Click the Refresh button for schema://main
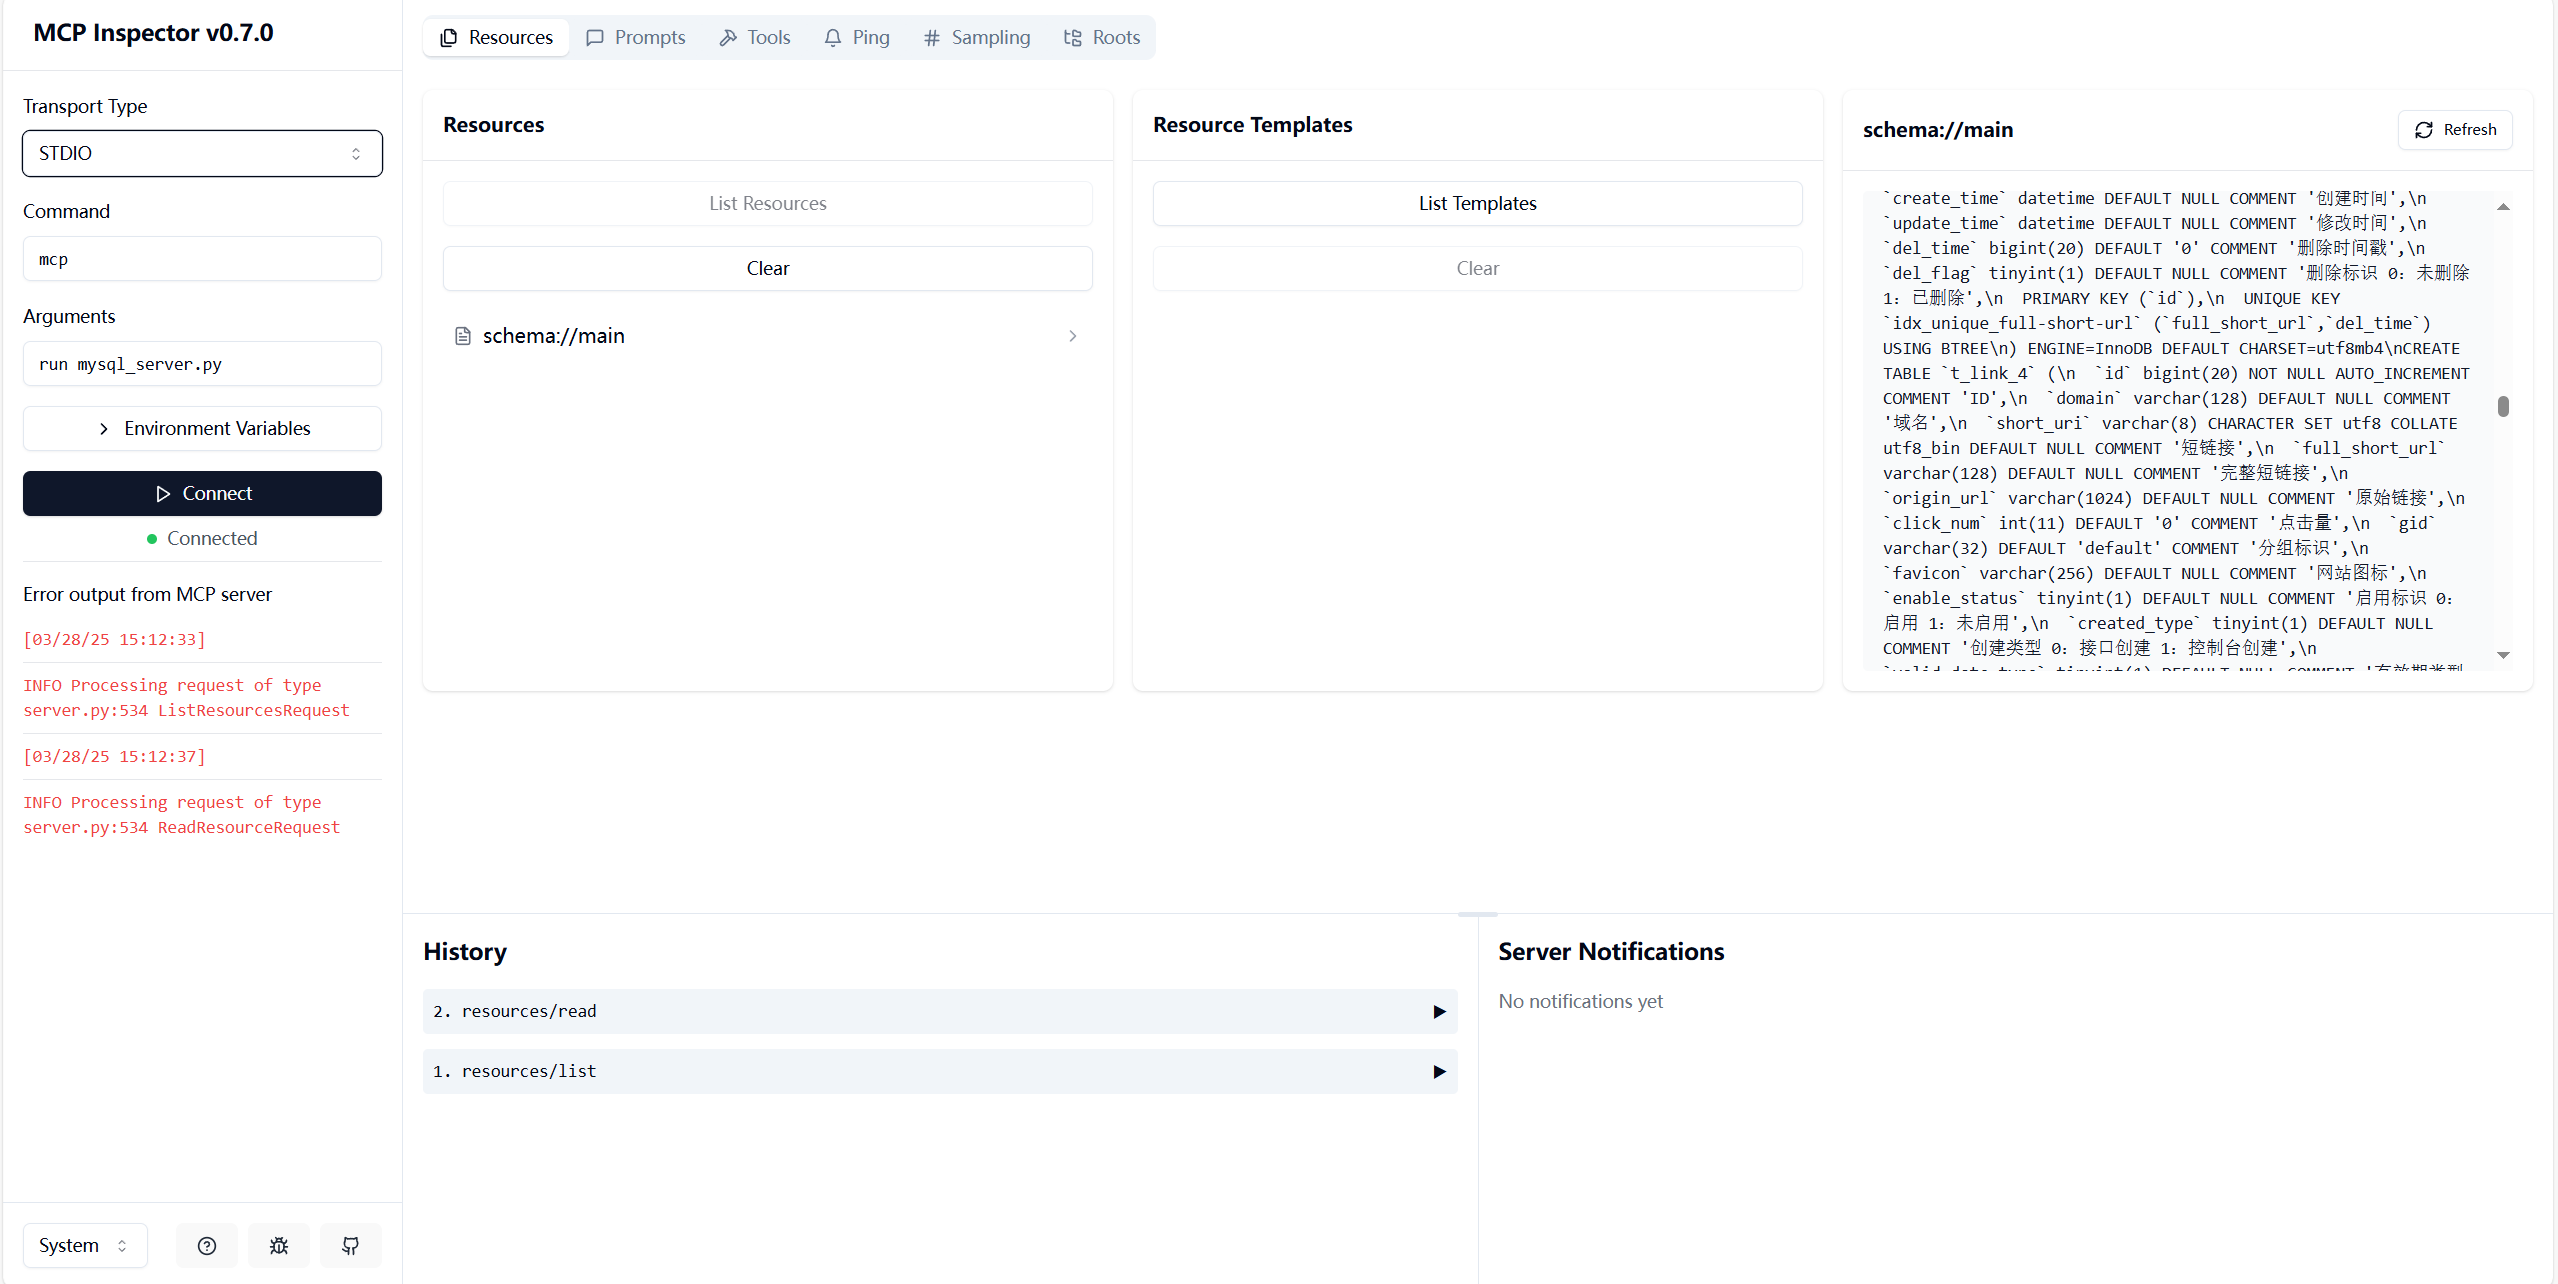 tap(2455, 130)
